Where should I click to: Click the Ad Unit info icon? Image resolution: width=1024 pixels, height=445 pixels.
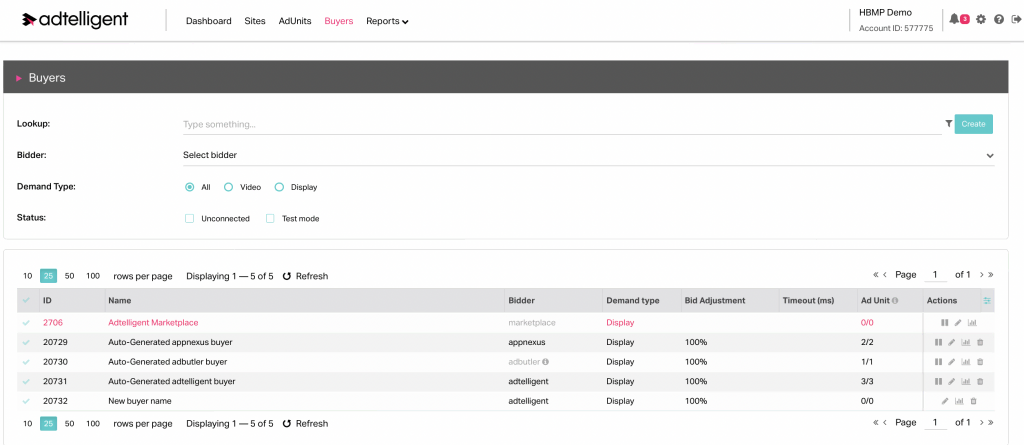895,301
